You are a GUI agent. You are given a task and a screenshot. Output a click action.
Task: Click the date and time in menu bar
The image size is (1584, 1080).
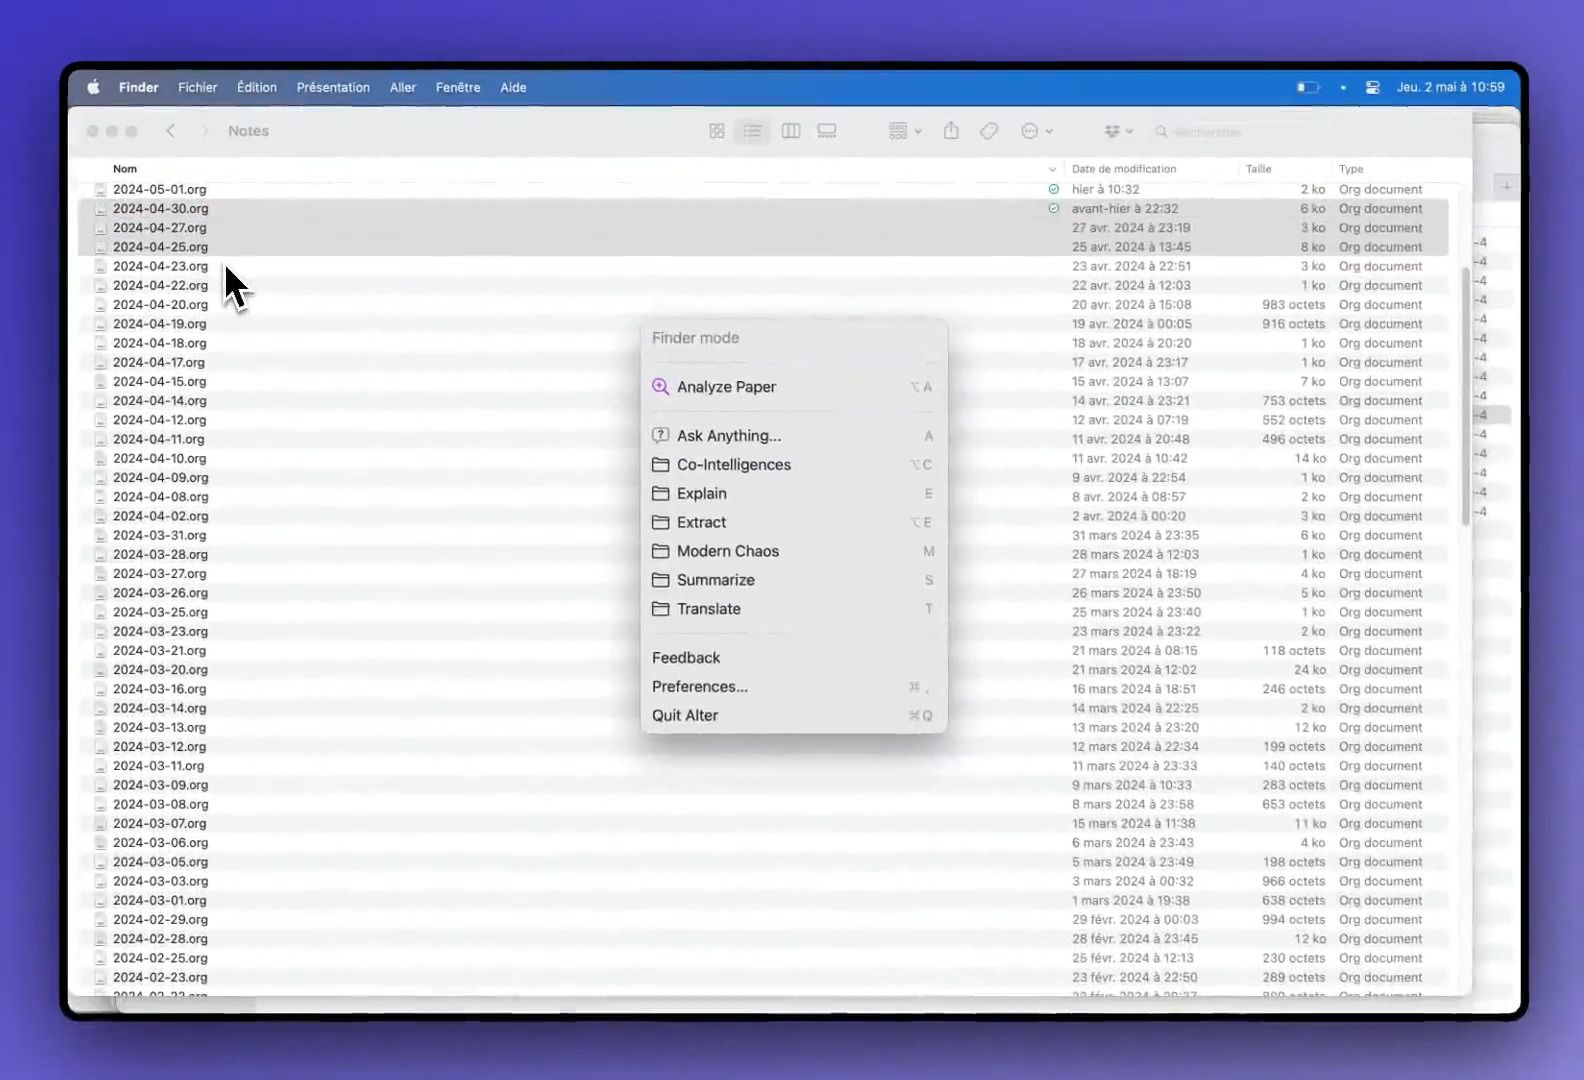1450,87
